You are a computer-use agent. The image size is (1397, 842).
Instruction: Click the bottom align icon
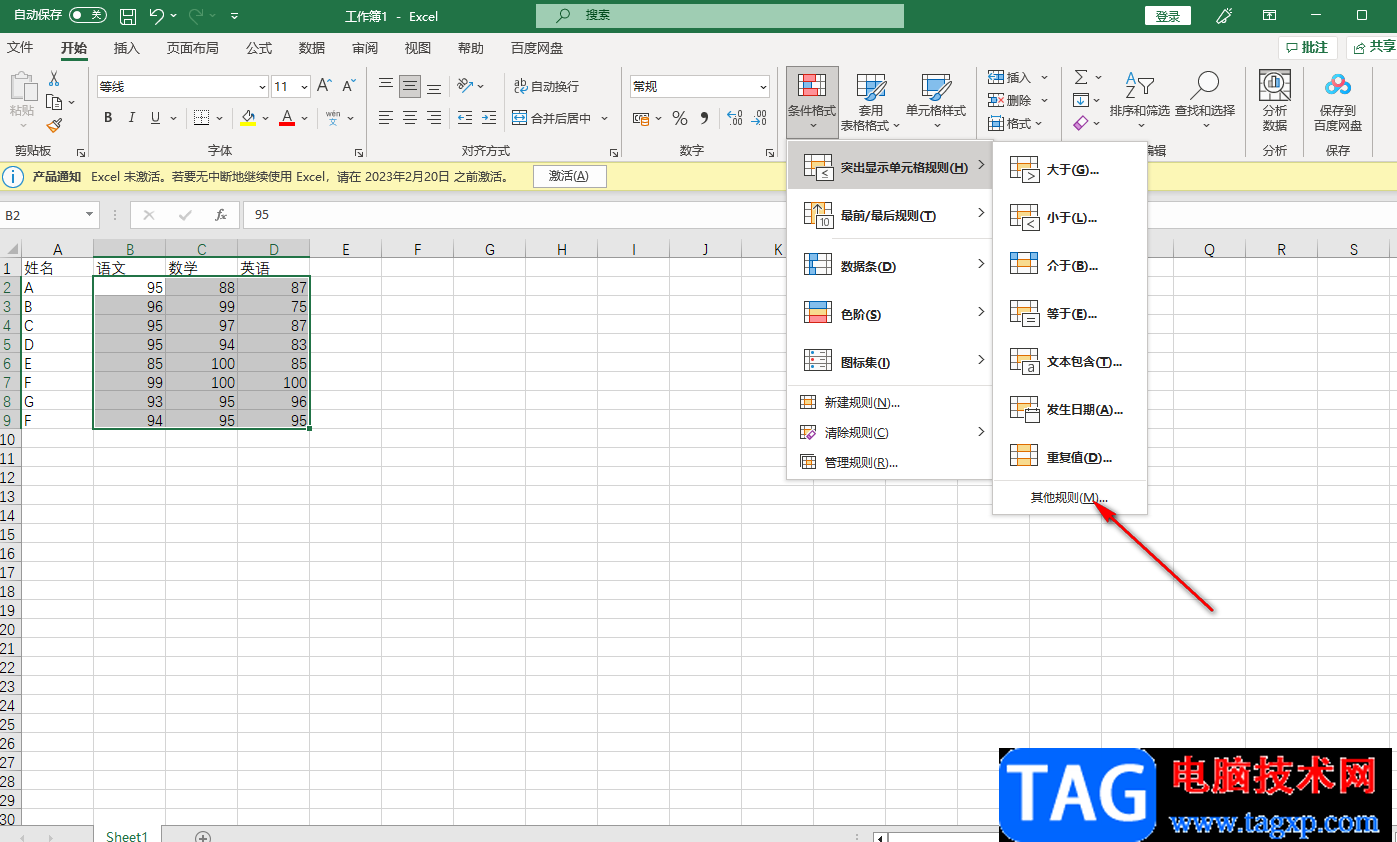tap(434, 86)
